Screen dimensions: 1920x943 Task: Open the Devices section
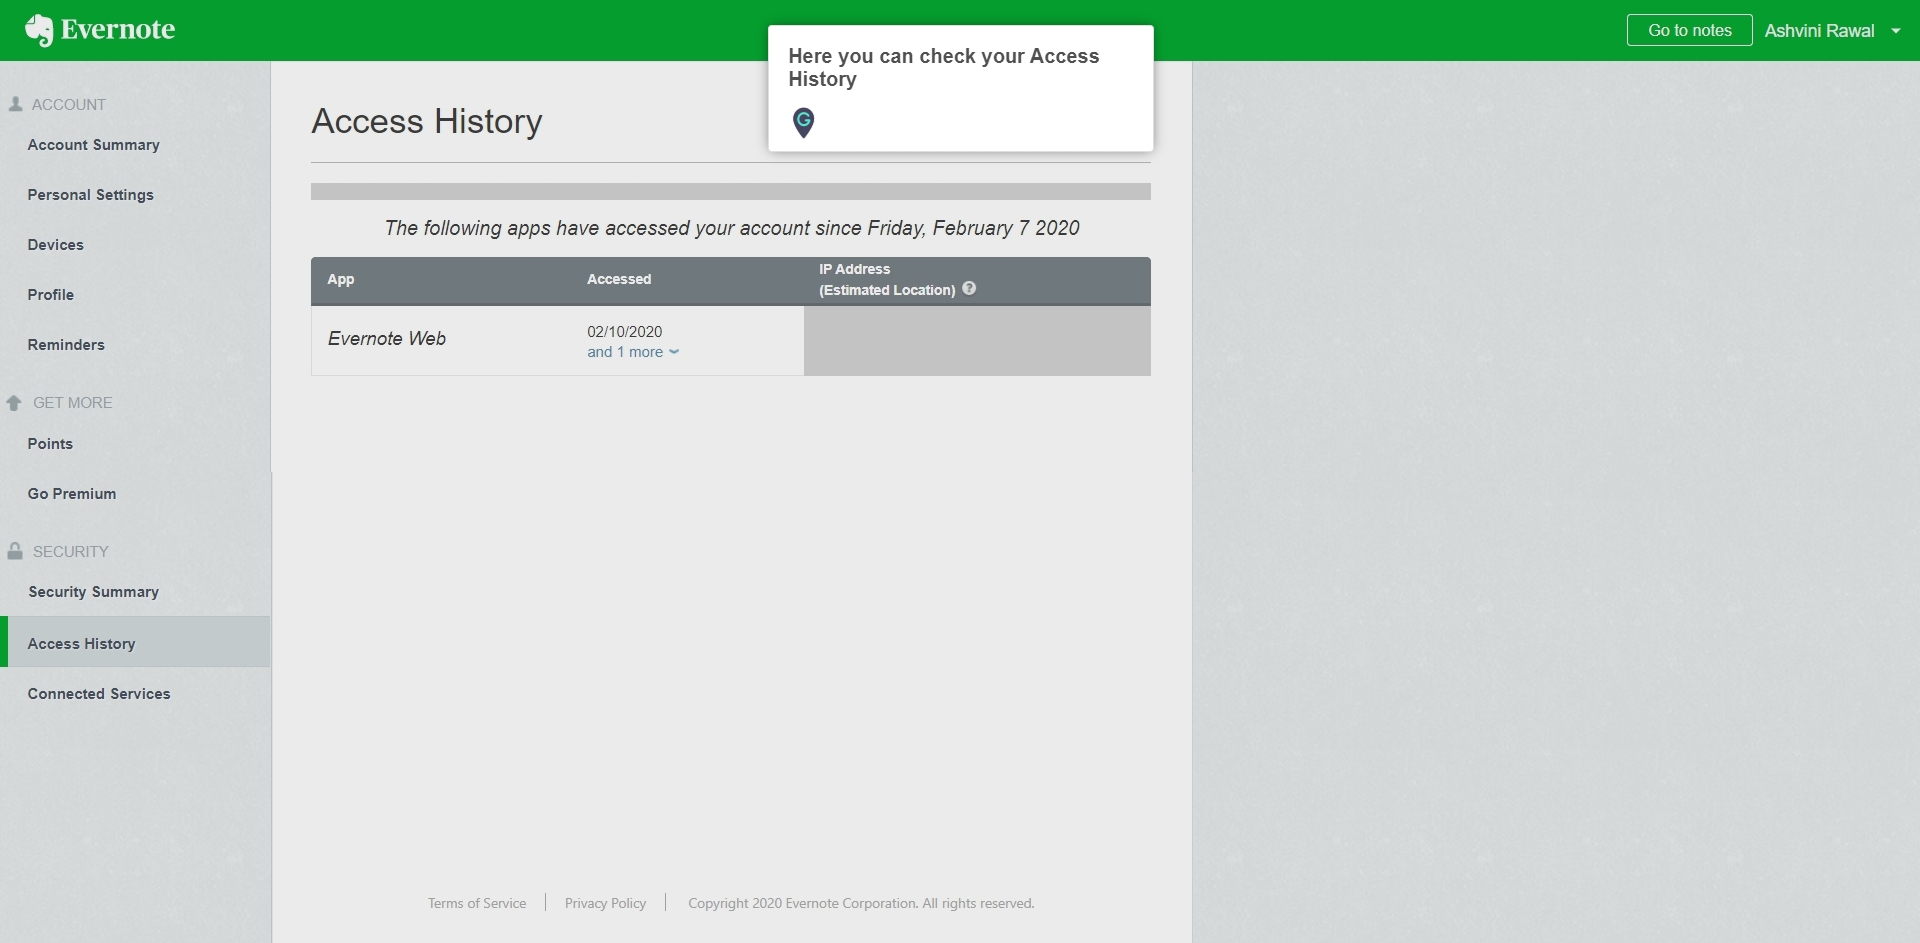click(x=55, y=244)
